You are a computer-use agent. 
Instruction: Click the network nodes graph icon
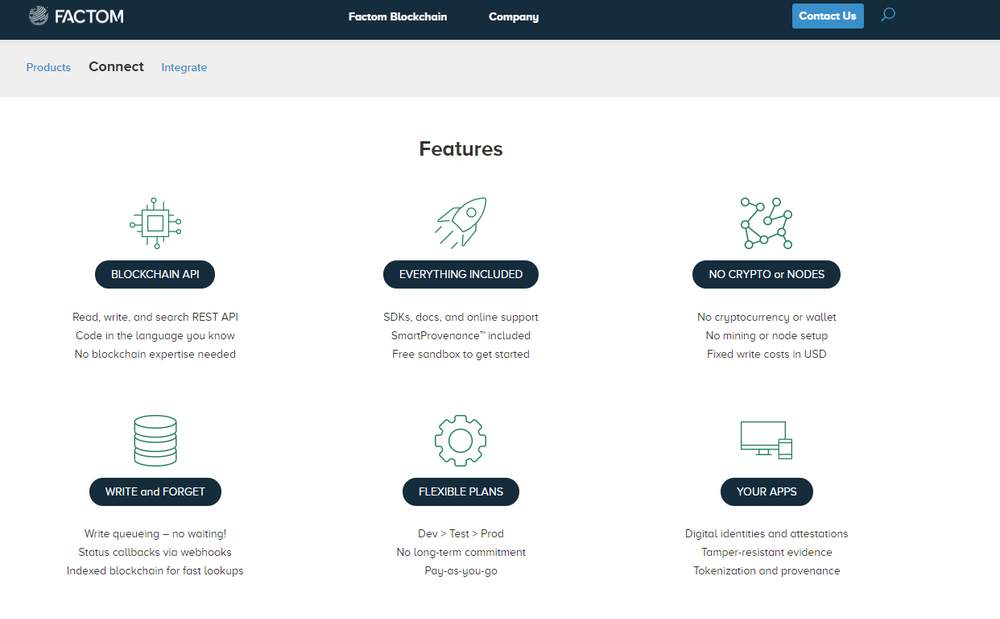[x=766, y=223]
